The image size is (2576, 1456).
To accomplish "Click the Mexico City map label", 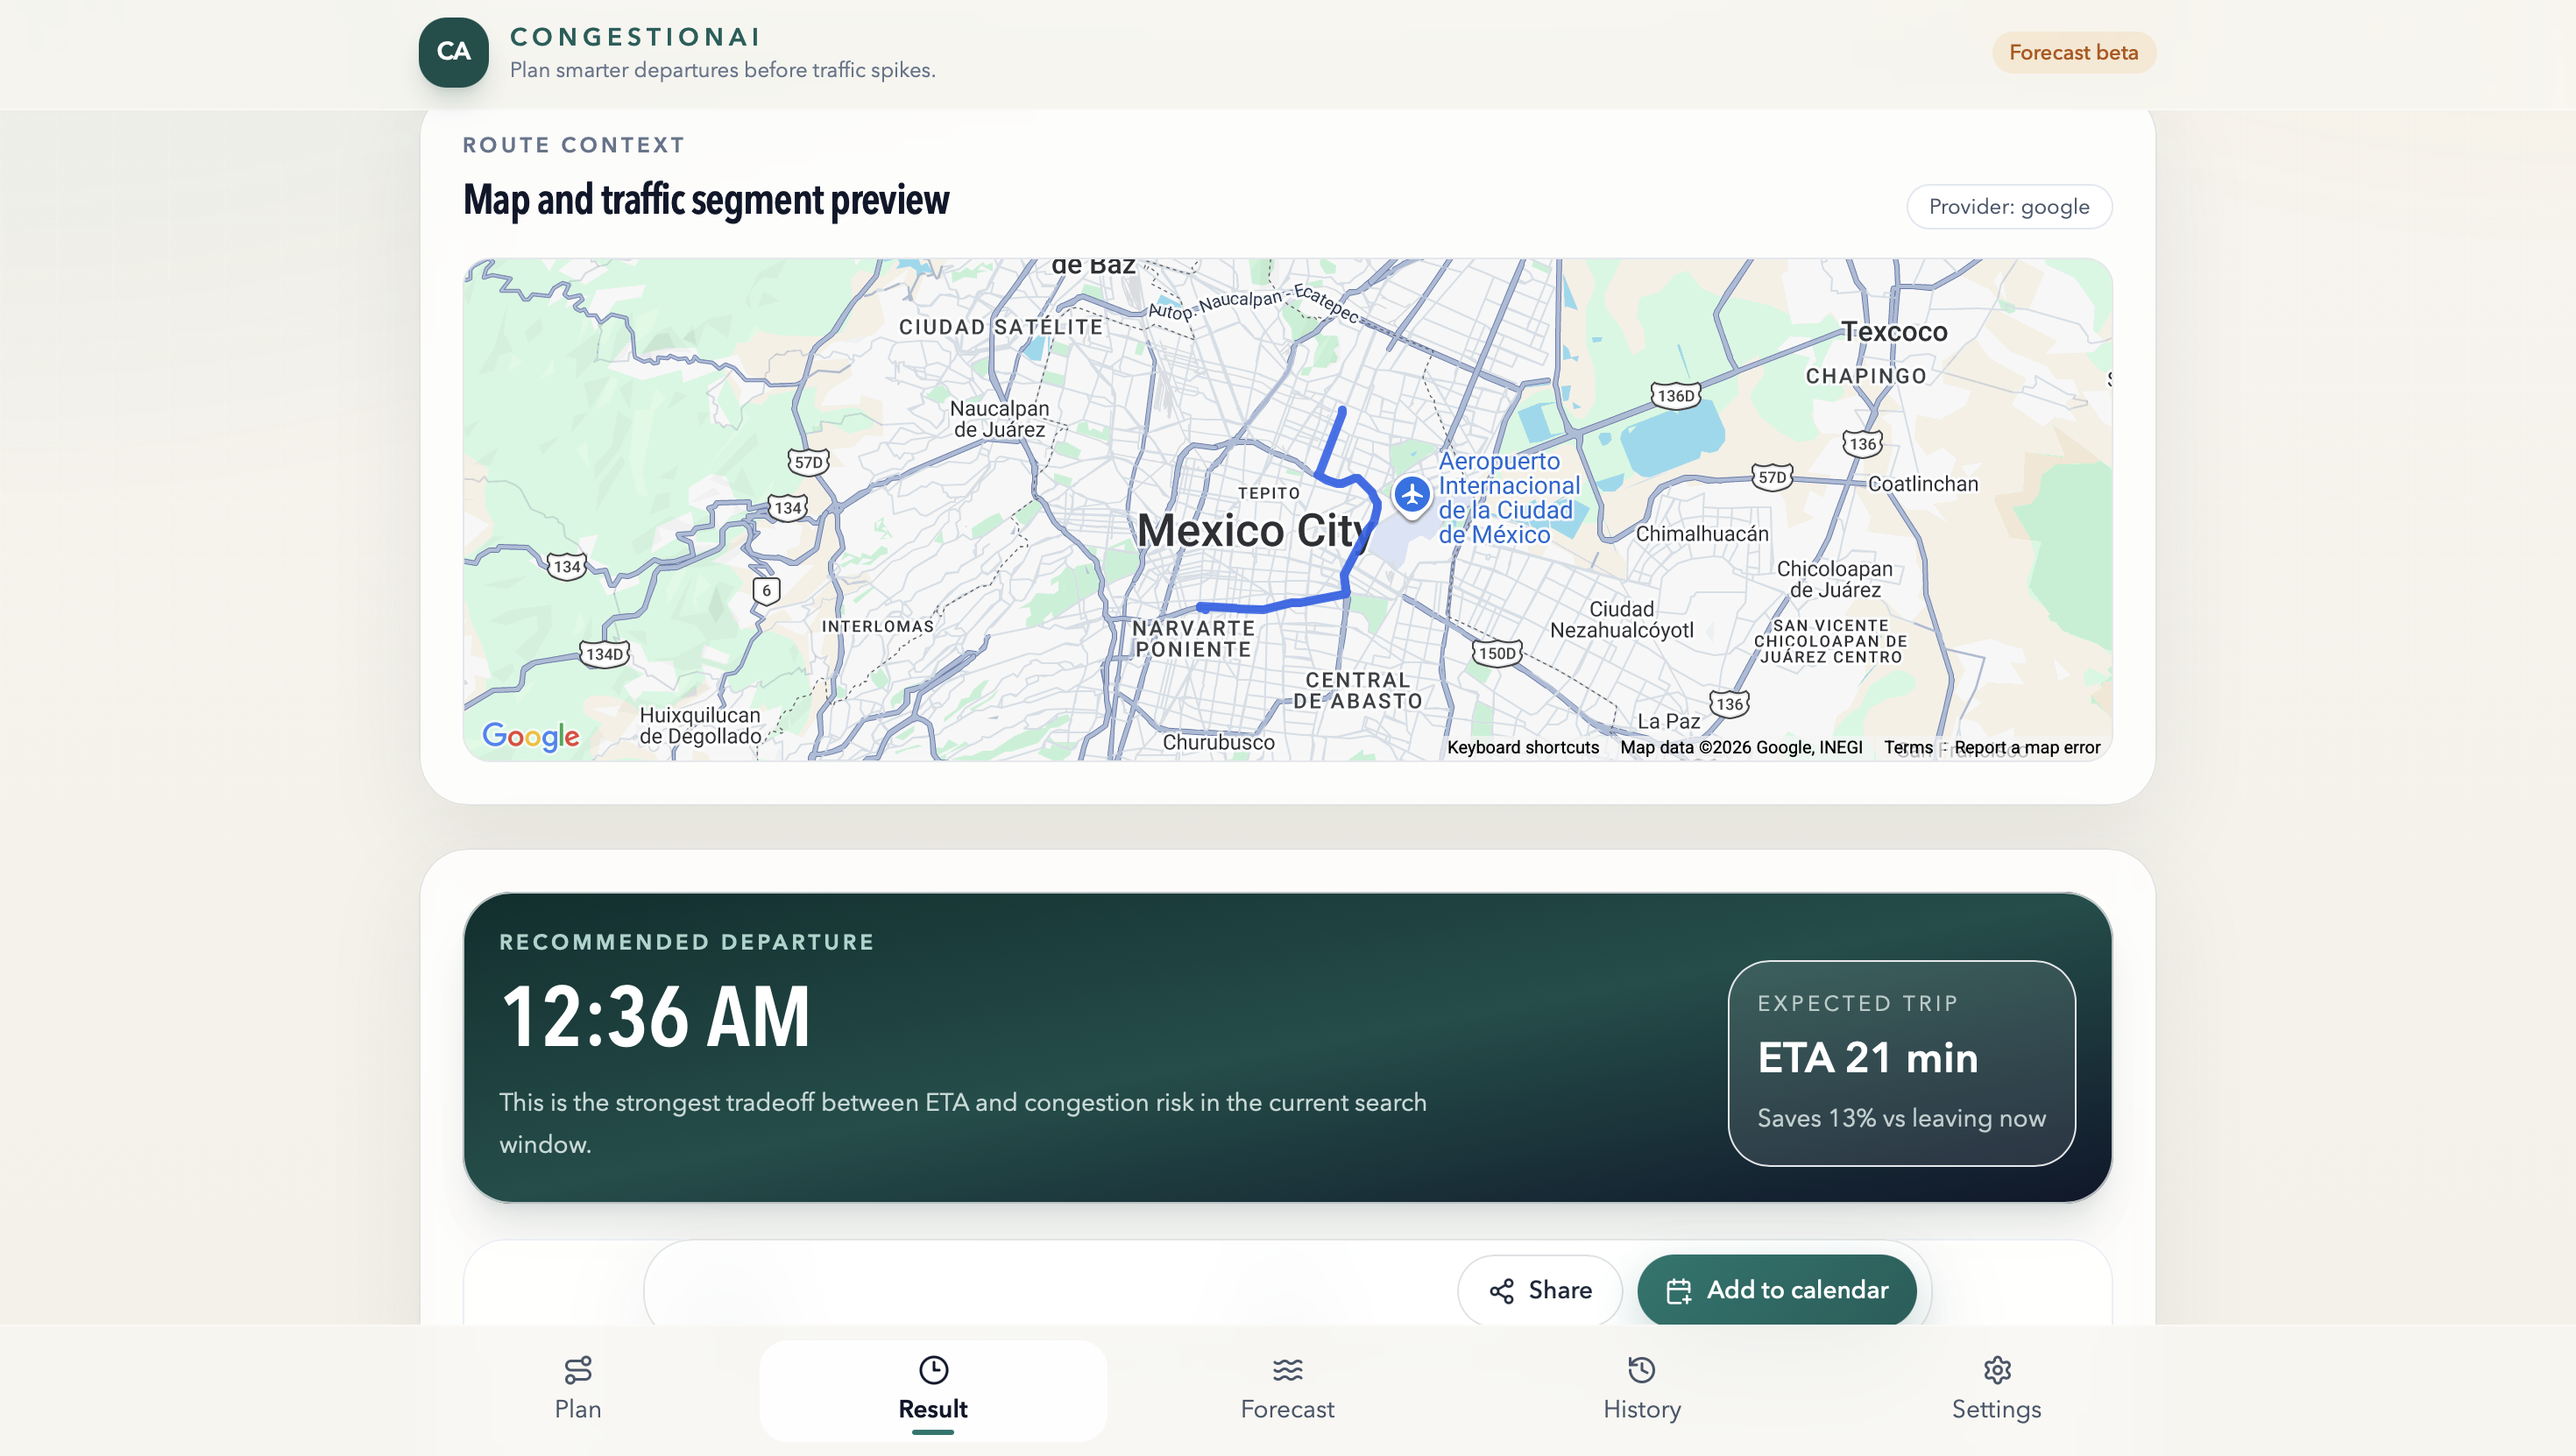I will 1254,530.
